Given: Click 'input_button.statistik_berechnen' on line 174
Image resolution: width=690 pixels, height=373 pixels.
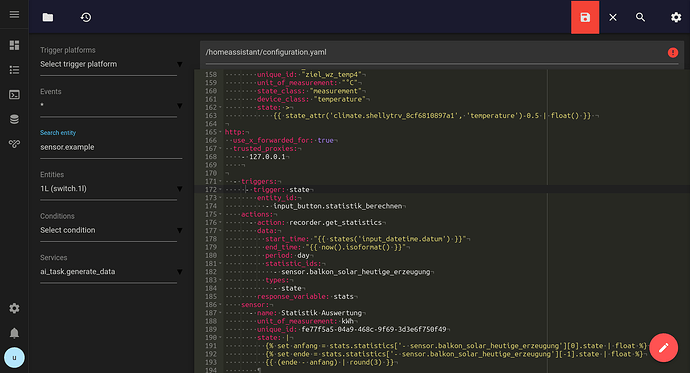Looking at the screenshot, I should [338, 206].
